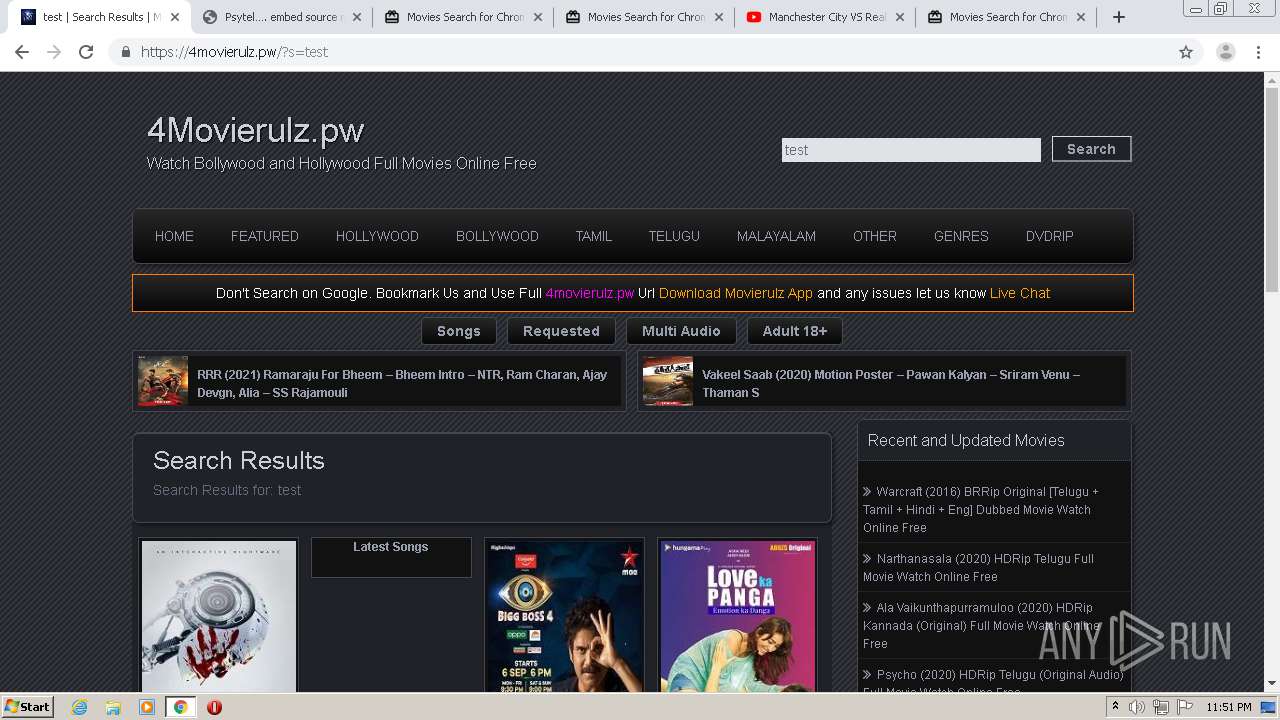Click the Search button
Viewport: 1280px width, 720px height.
[1091, 149]
